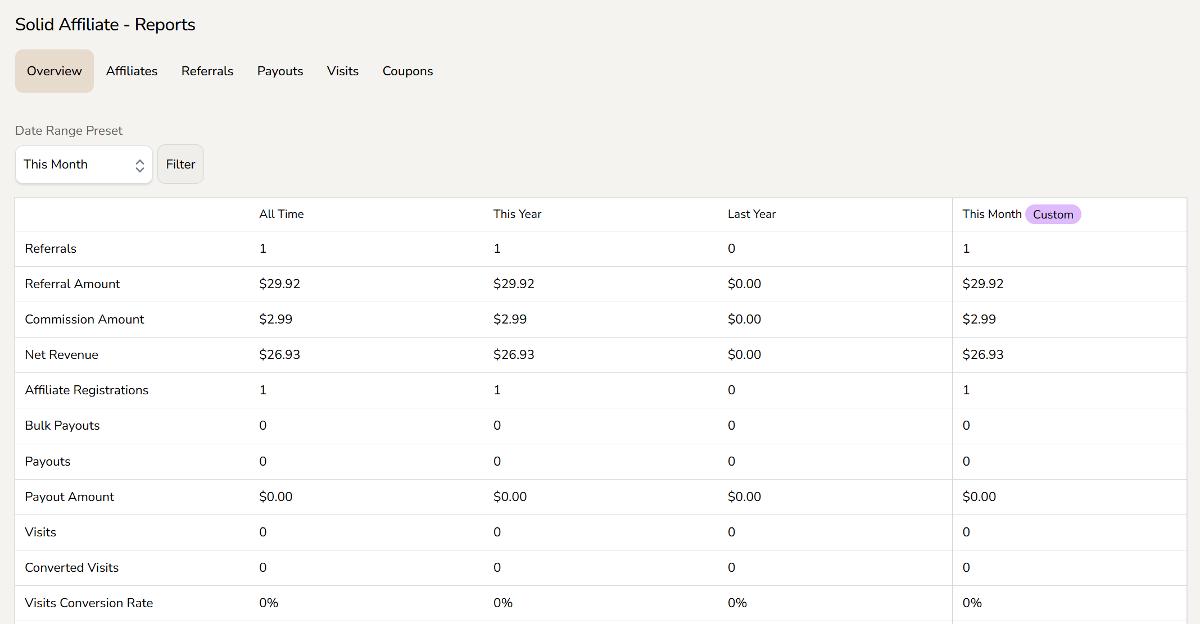Switch to the Overview tab
1200x624 pixels.
pyautogui.click(x=54, y=71)
